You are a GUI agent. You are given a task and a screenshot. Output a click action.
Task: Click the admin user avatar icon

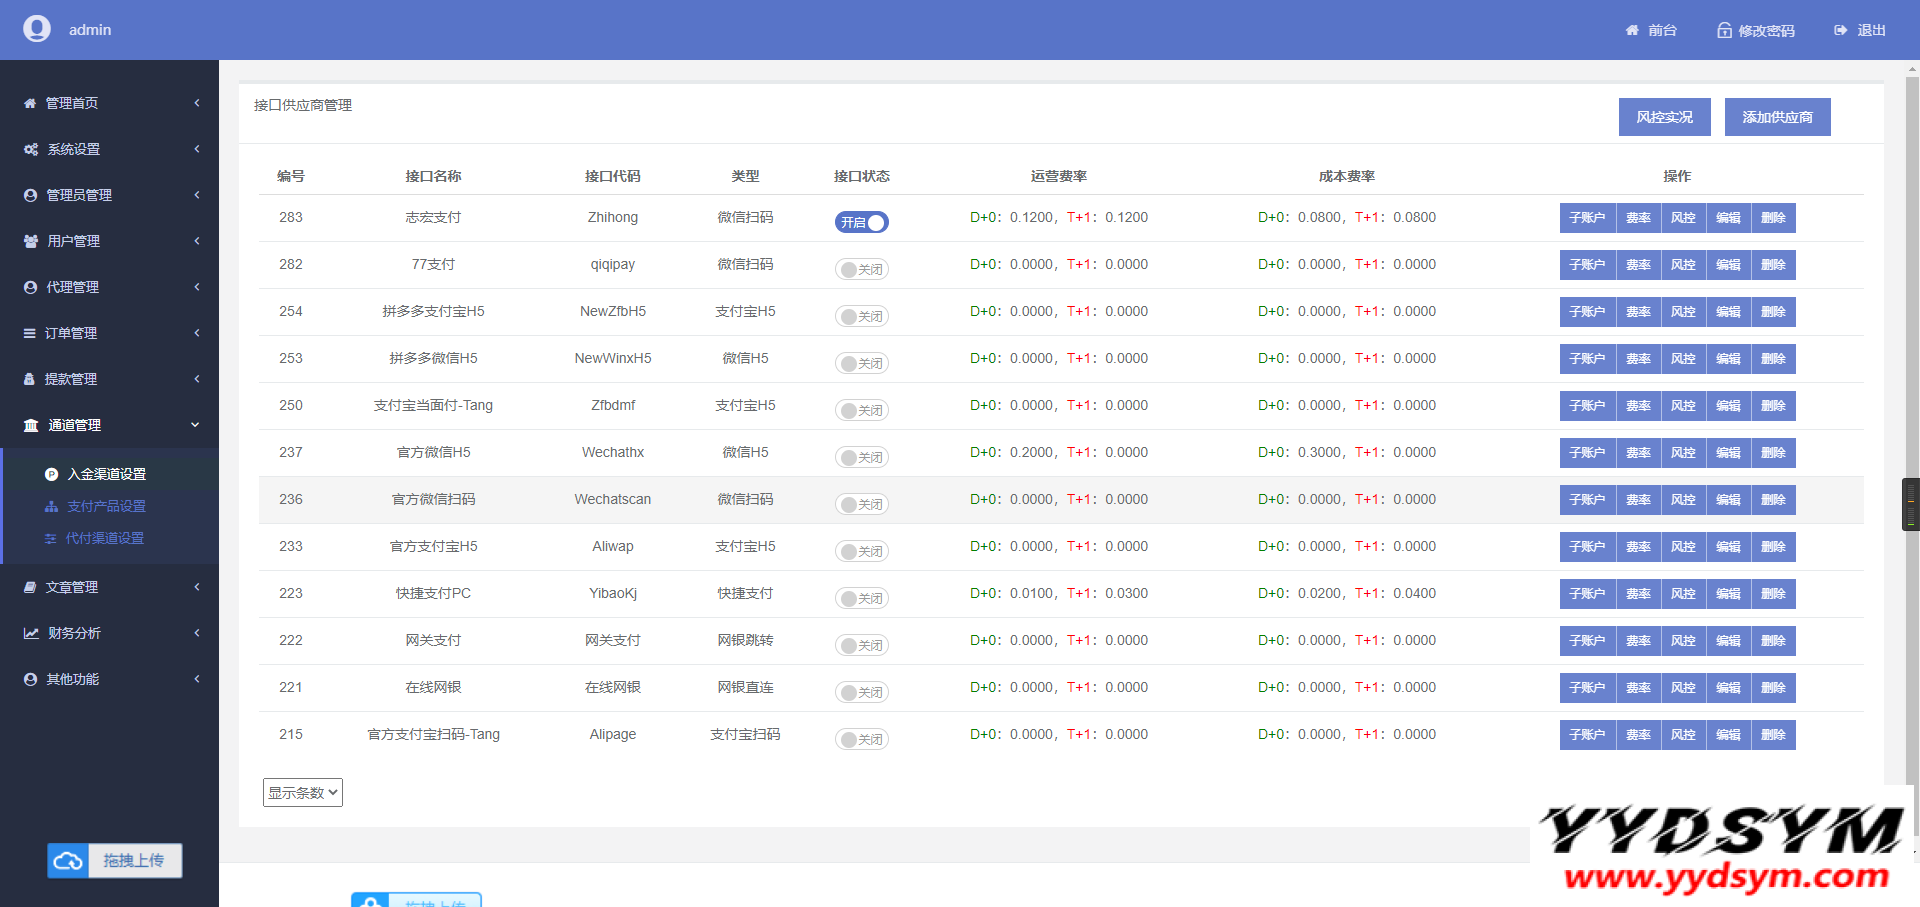37,29
